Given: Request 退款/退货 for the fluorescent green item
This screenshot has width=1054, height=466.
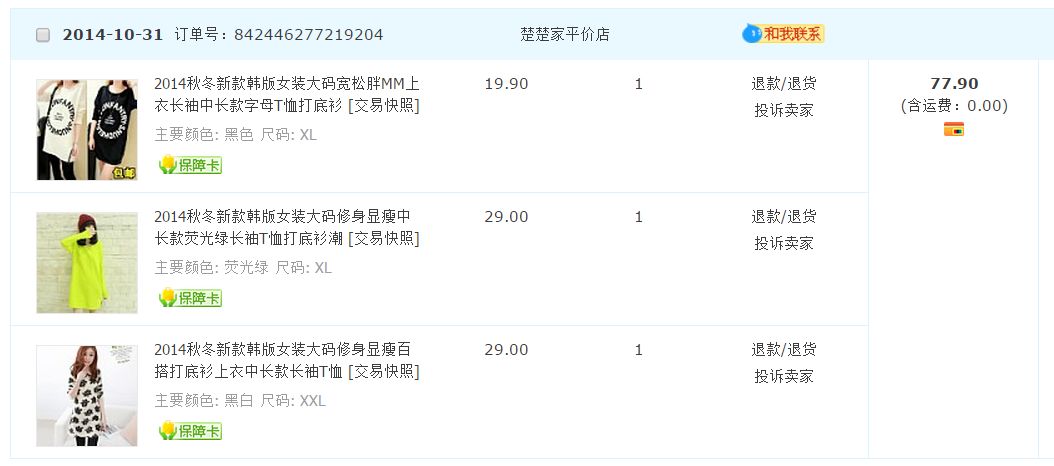Looking at the screenshot, I should click(784, 217).
